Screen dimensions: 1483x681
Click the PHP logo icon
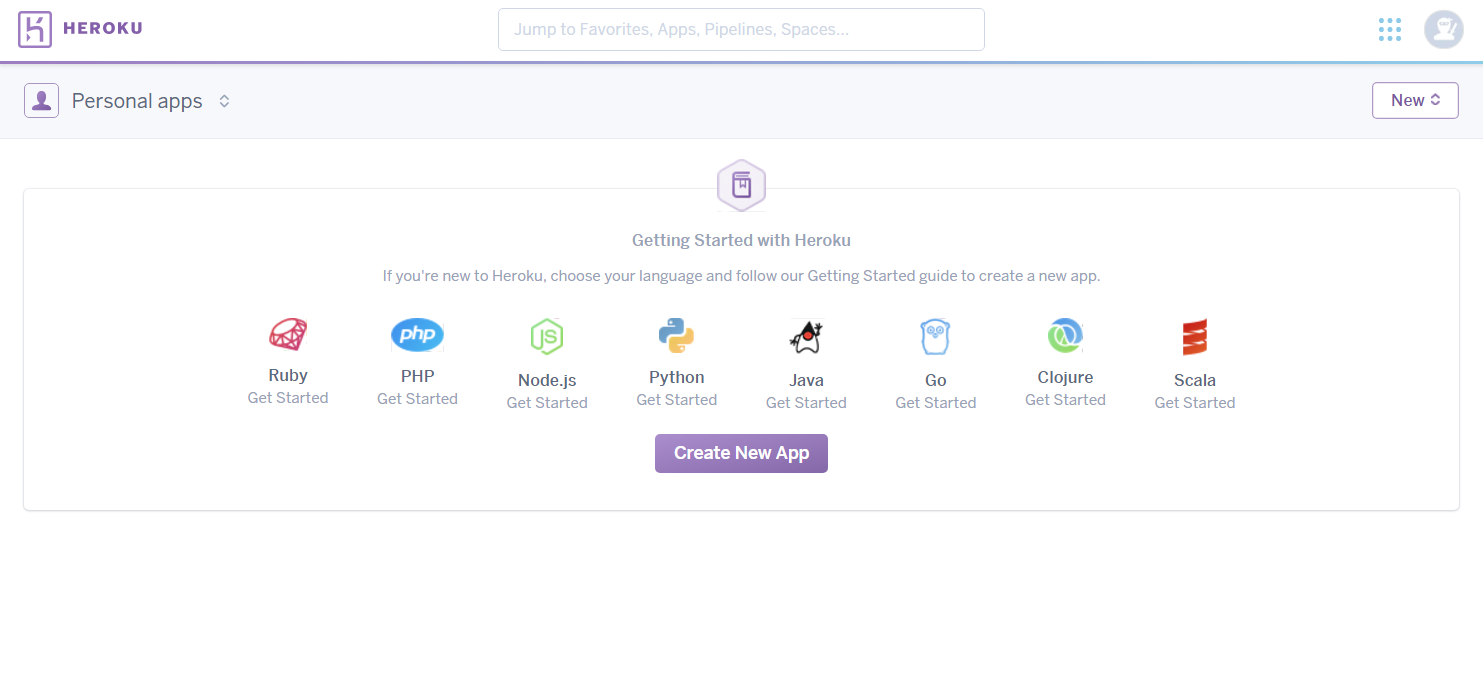click(417, 335)
